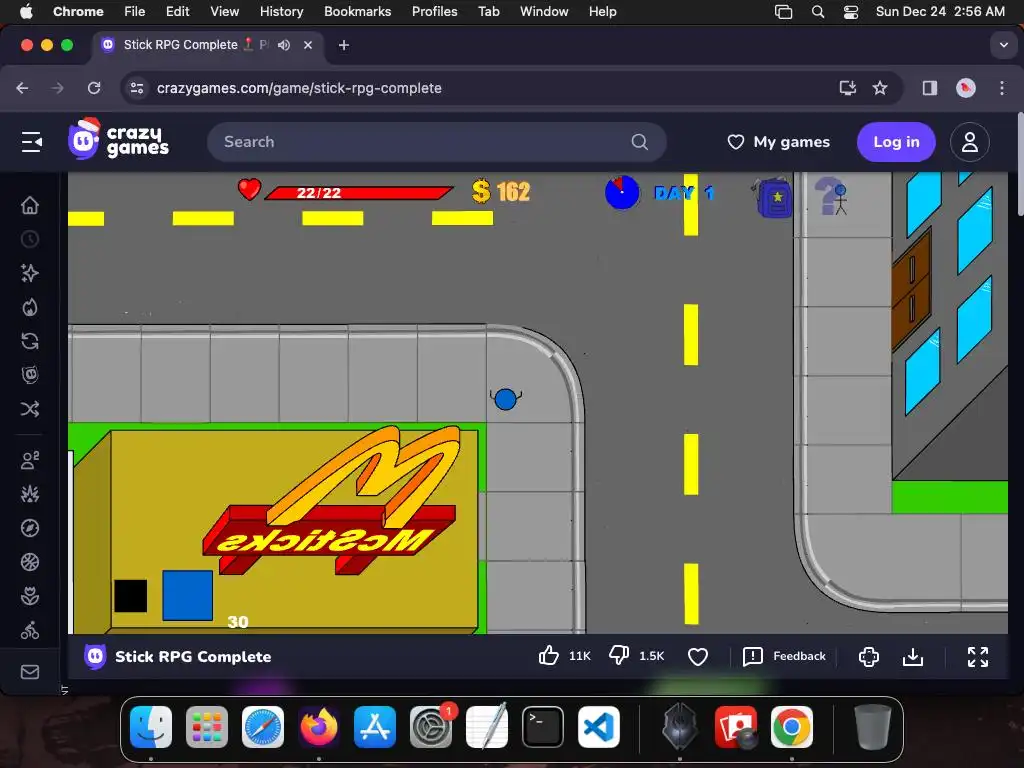Collapse the sidebar with the hamburger menu icon
This screenshot has height=768, width=1024.
coord(31,142)
